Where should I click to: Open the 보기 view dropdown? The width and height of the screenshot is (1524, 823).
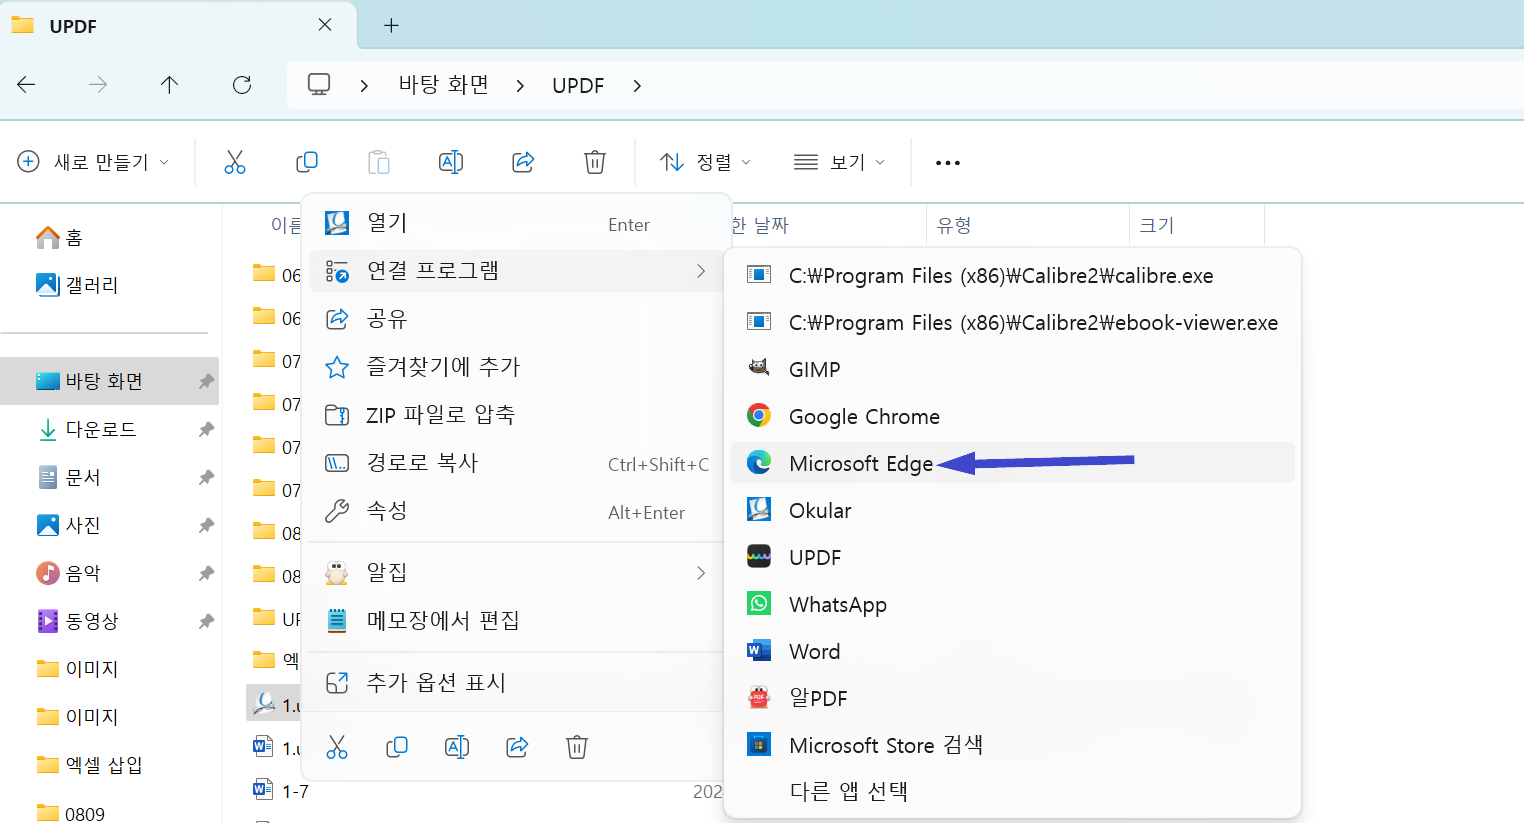click(839, 162)
